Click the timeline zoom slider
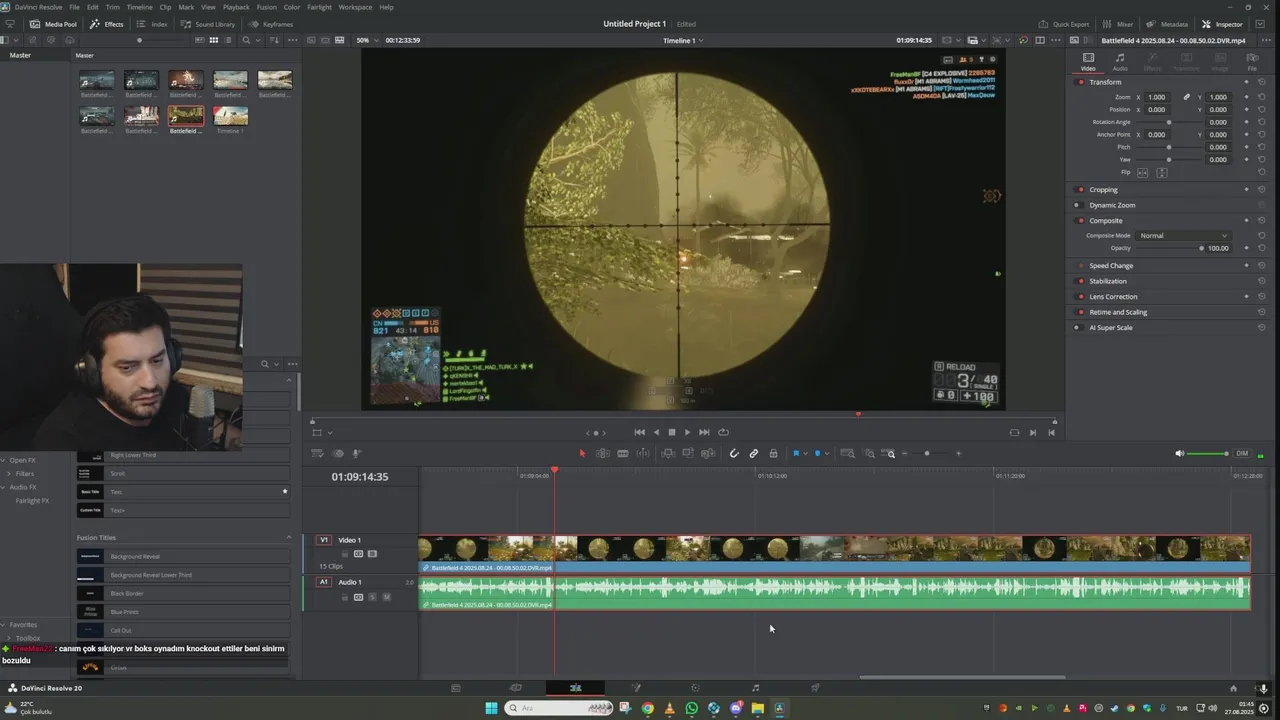Viewport: 1280px width, 720px height. [x=927, y=453]
